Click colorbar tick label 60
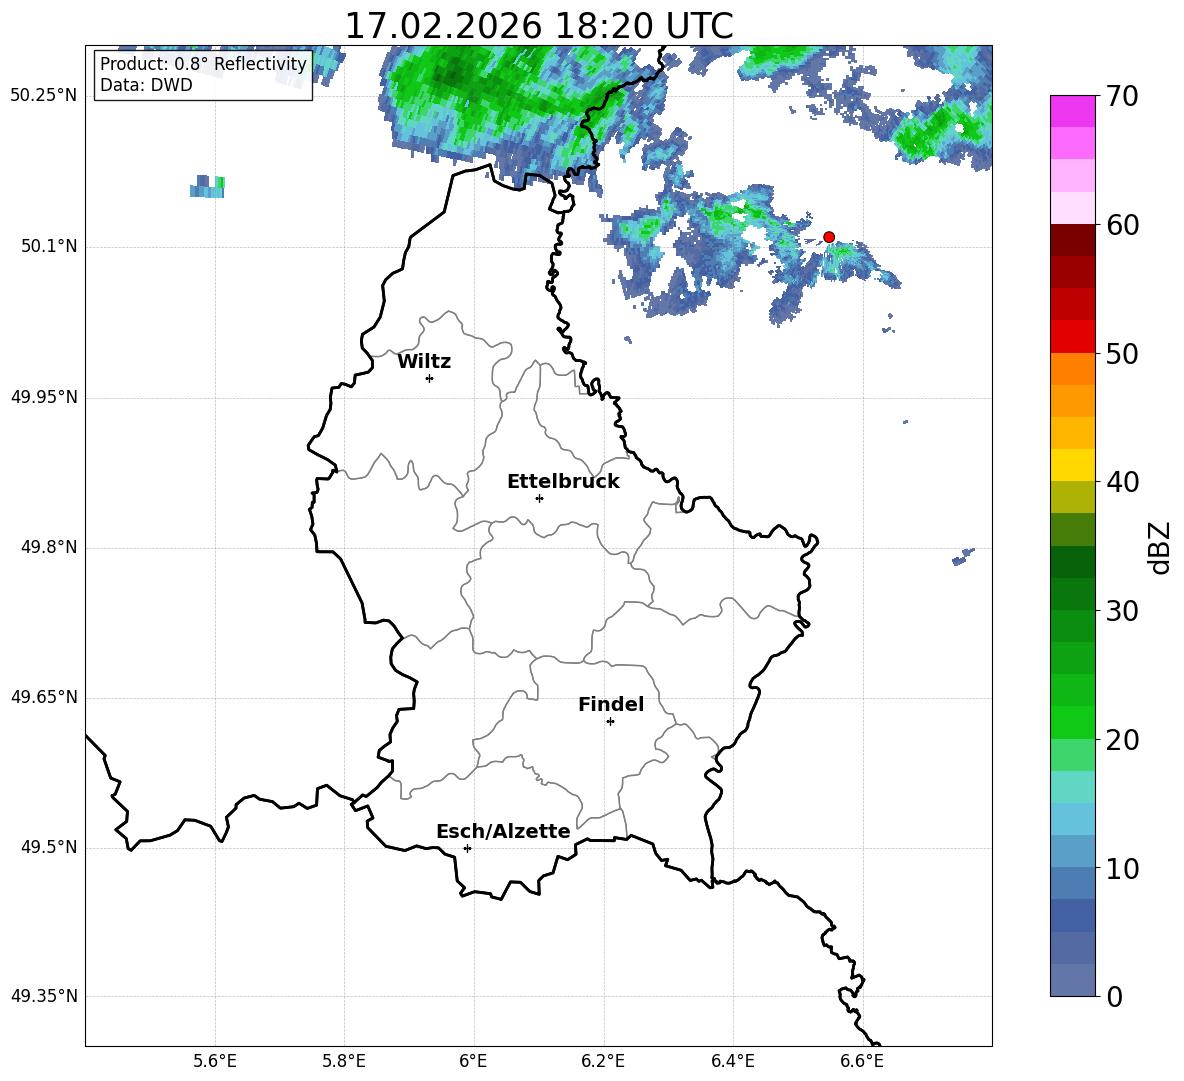This screenshot has width=1184, height=1081. point(1122,225)
